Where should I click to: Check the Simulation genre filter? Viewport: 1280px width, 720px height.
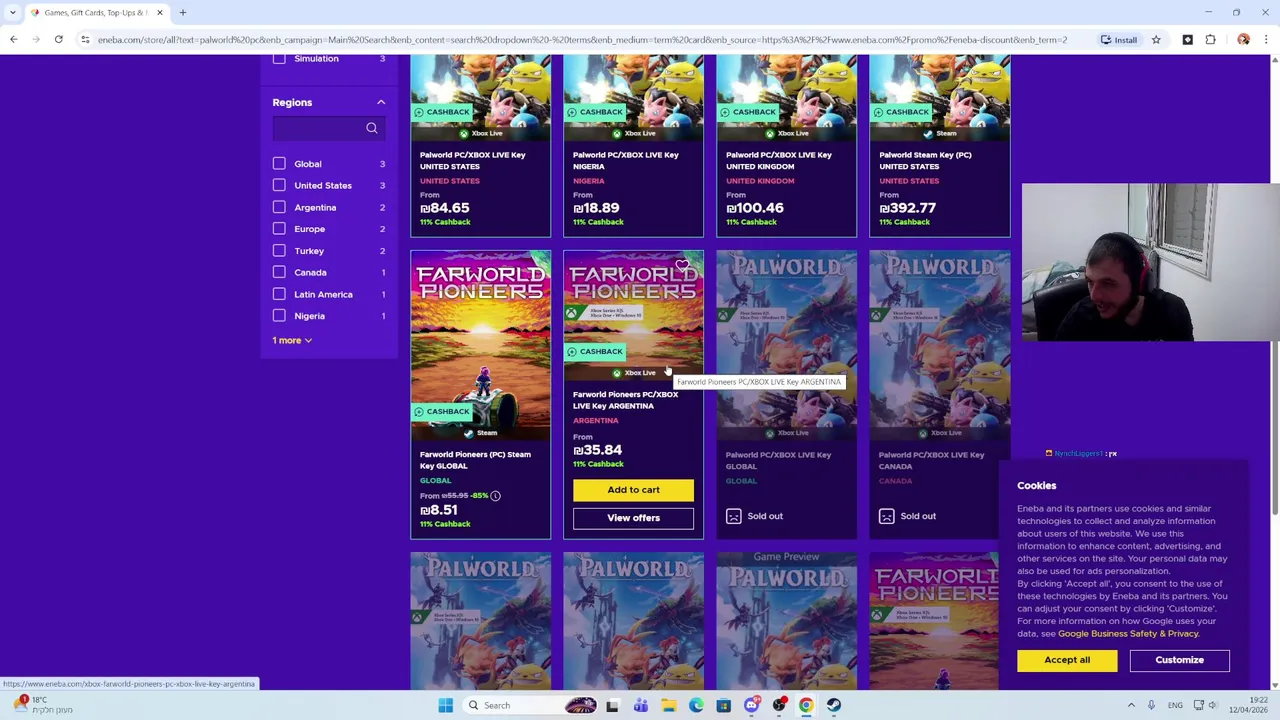pyautogui.click(x=279, y=58)
